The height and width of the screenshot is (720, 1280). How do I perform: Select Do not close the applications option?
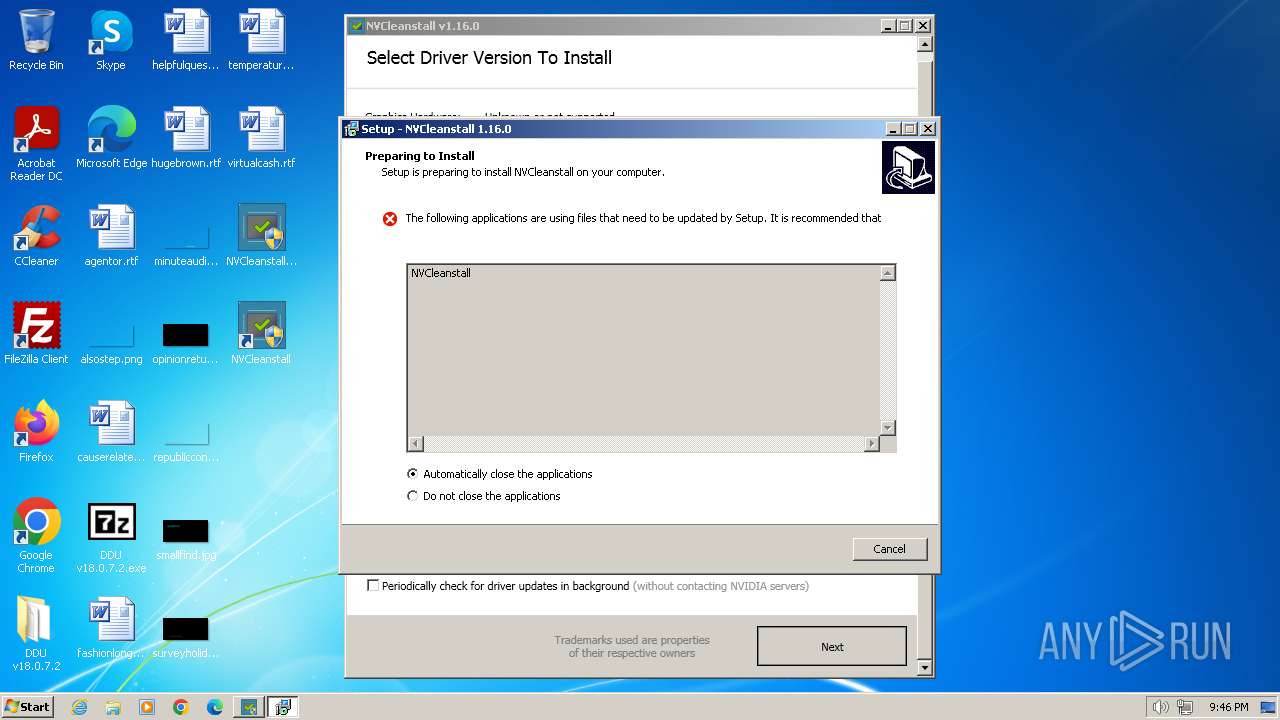click(484, 496)
